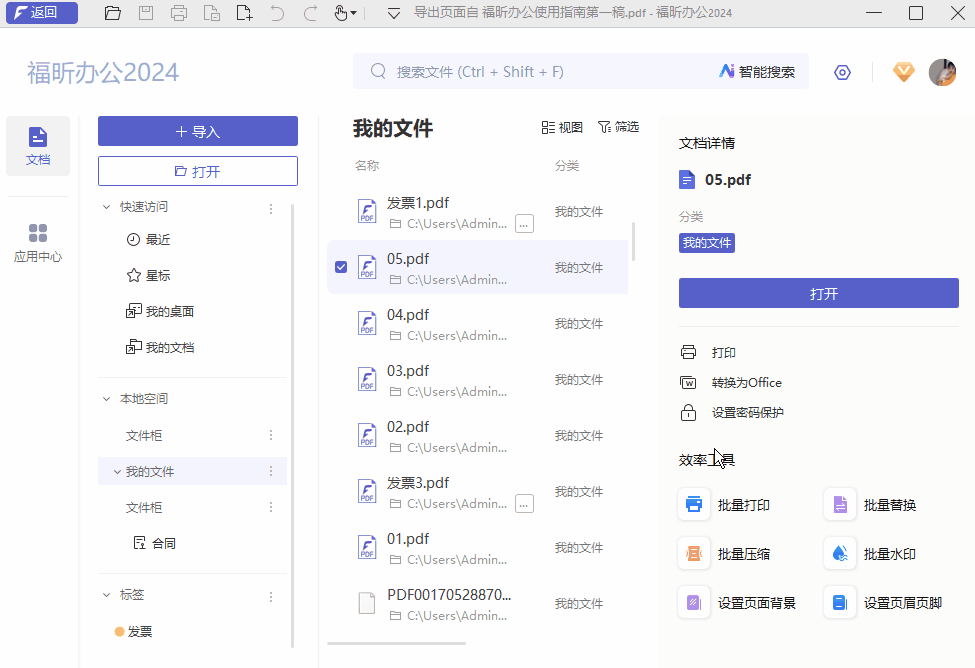Click the 导入 import button
Viewport: 975px width, 668px height.
[x=197, y=131]
